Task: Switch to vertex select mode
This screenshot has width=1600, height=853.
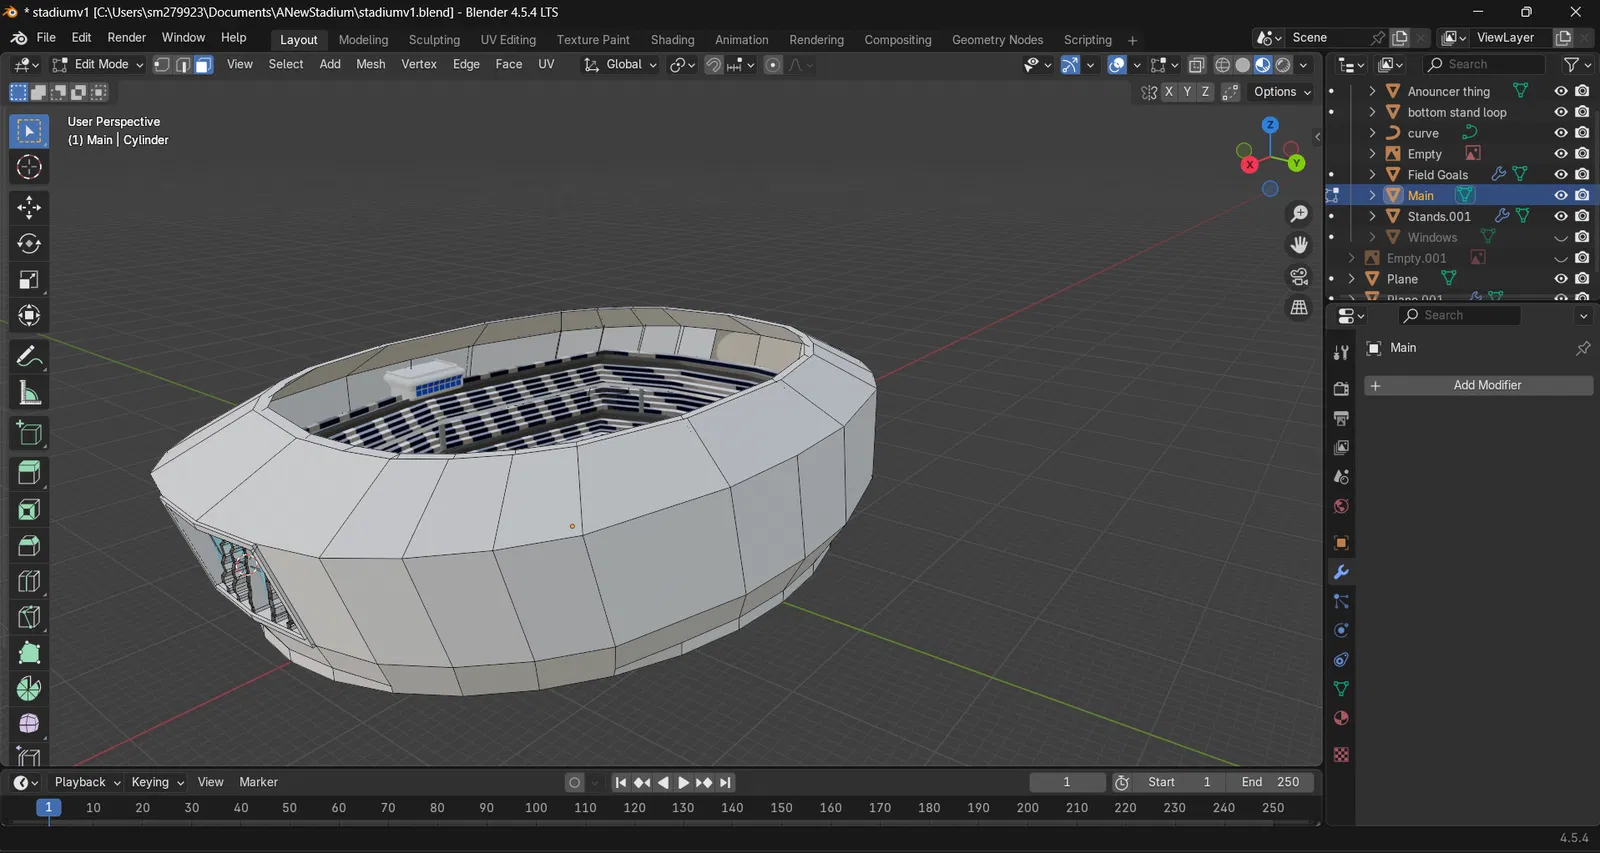Action: pos(162,65)
